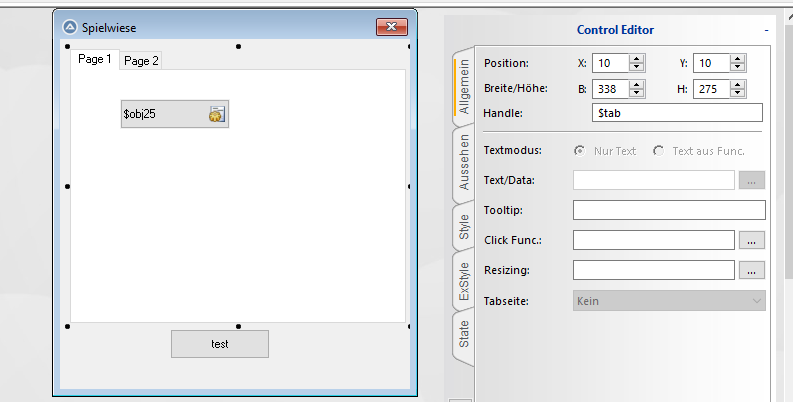Click the browse button next to Resizing

pyautogui.click(x=752, y=270)
